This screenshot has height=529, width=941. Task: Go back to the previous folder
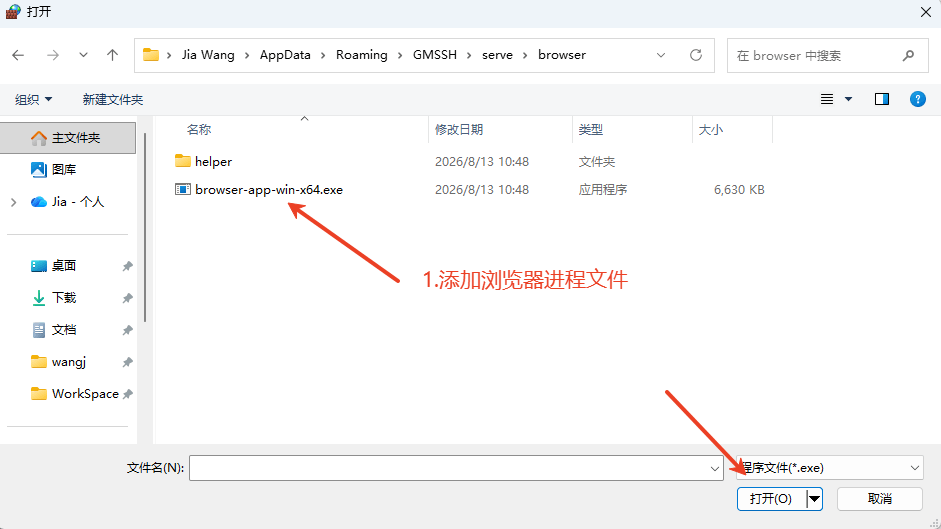(x=18, y=55)
